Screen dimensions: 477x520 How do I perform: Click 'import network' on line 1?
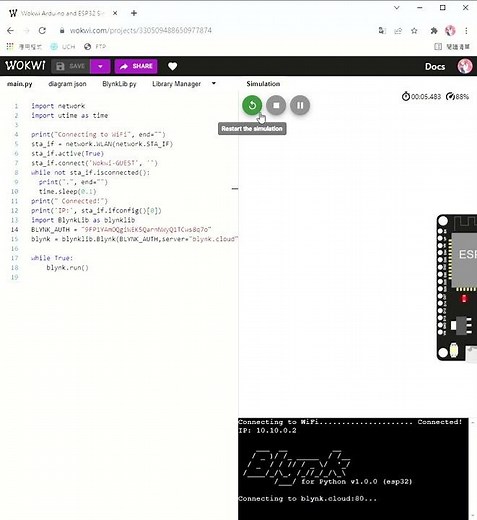58,106
